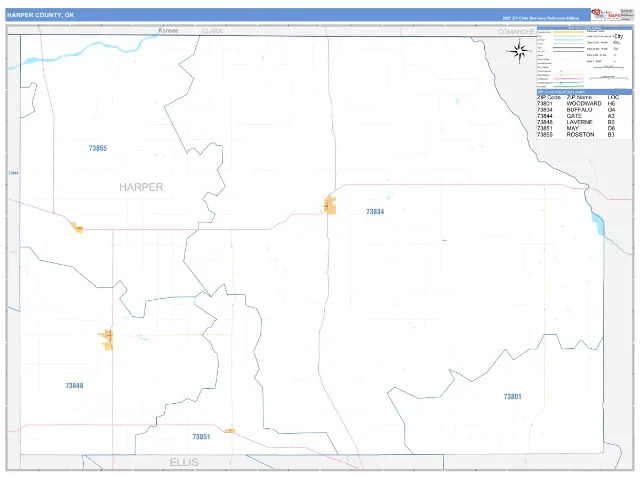The width and height of the screenshot is (640, 480).
Task: Click WOODWARD in the ZIP index table
Action: (x=584, y=104)
